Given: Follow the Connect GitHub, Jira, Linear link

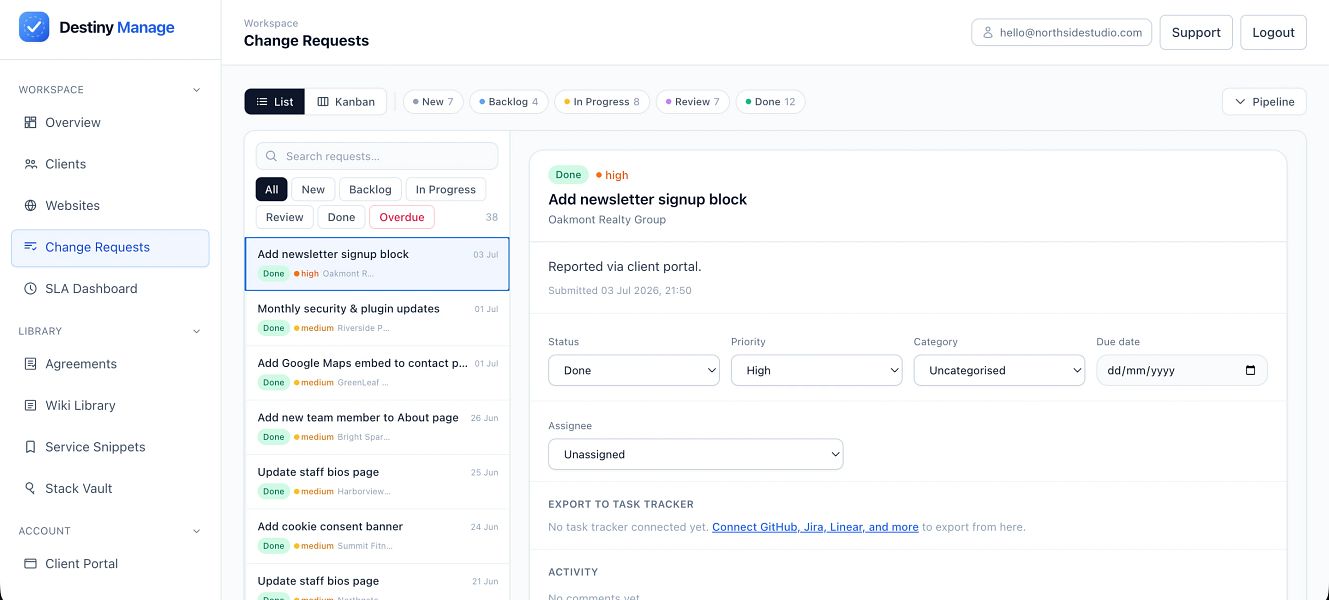Looking at the screenshot, I should (815, 527).
